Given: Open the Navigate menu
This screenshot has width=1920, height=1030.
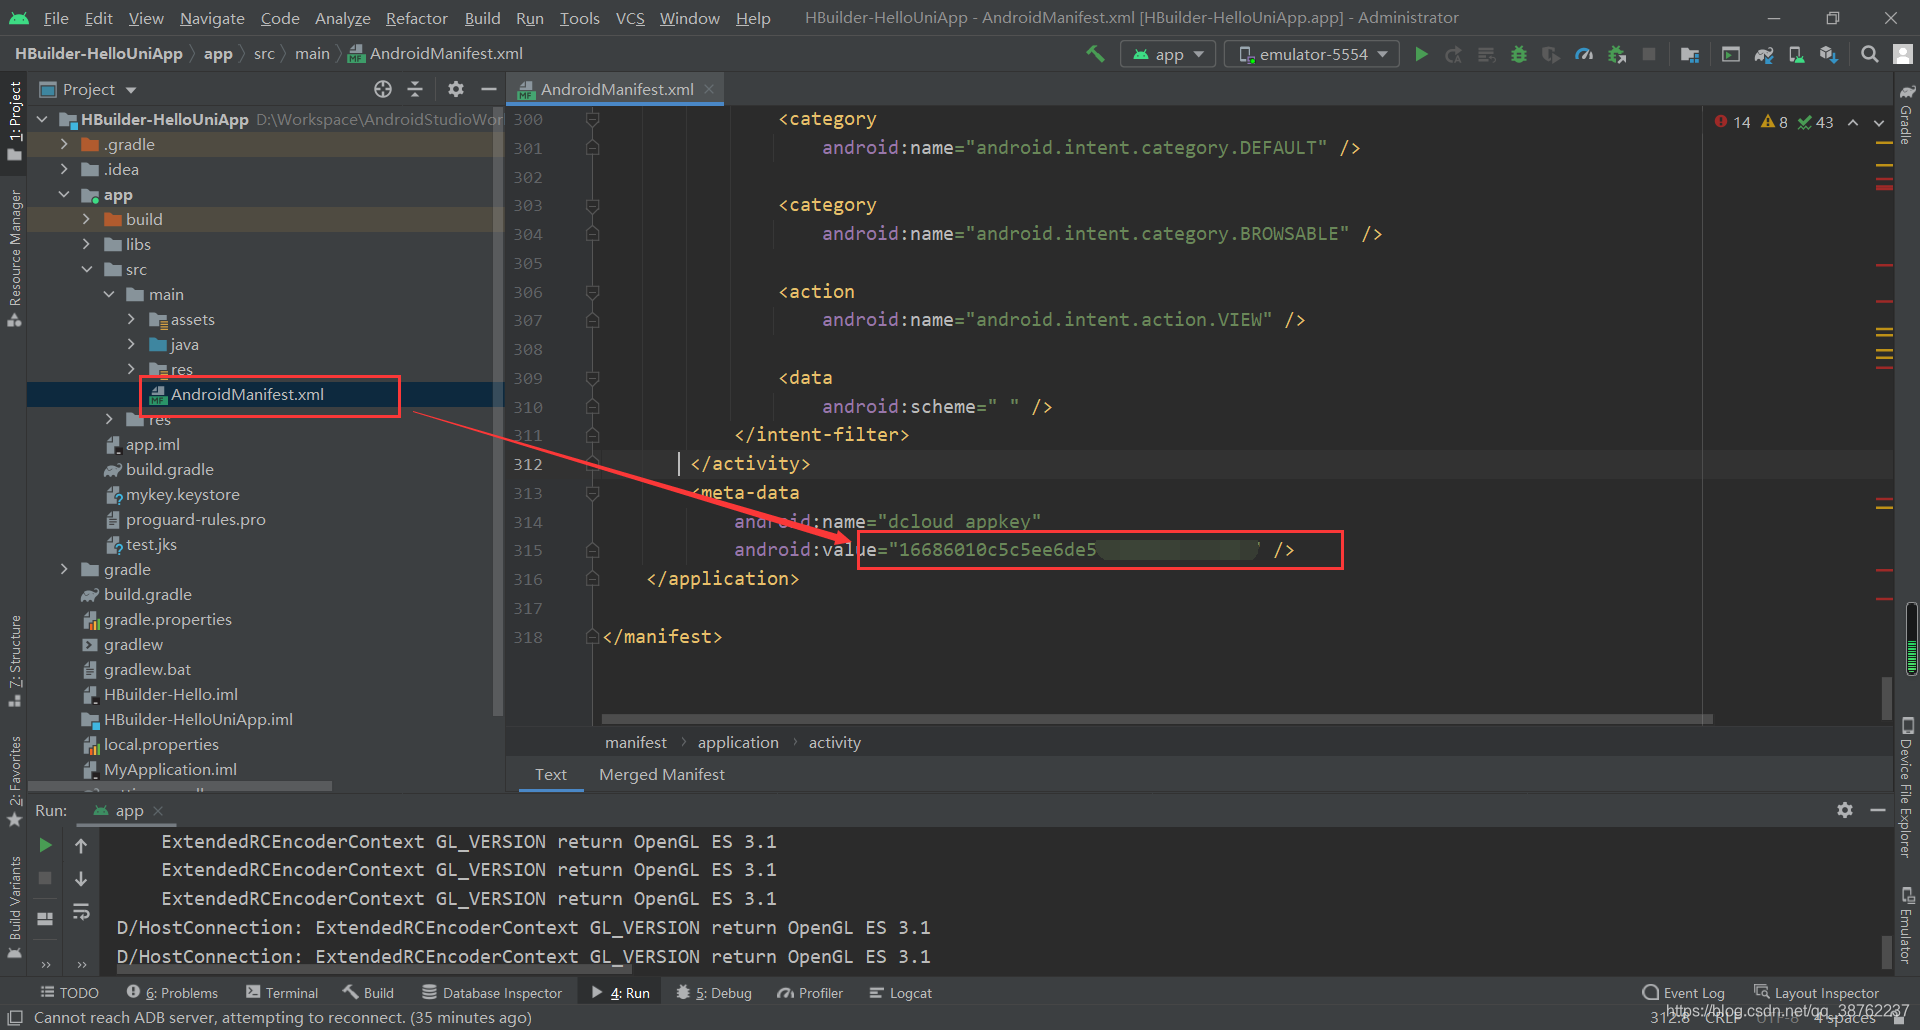Looking at the screenshot, I should [212, 18].
